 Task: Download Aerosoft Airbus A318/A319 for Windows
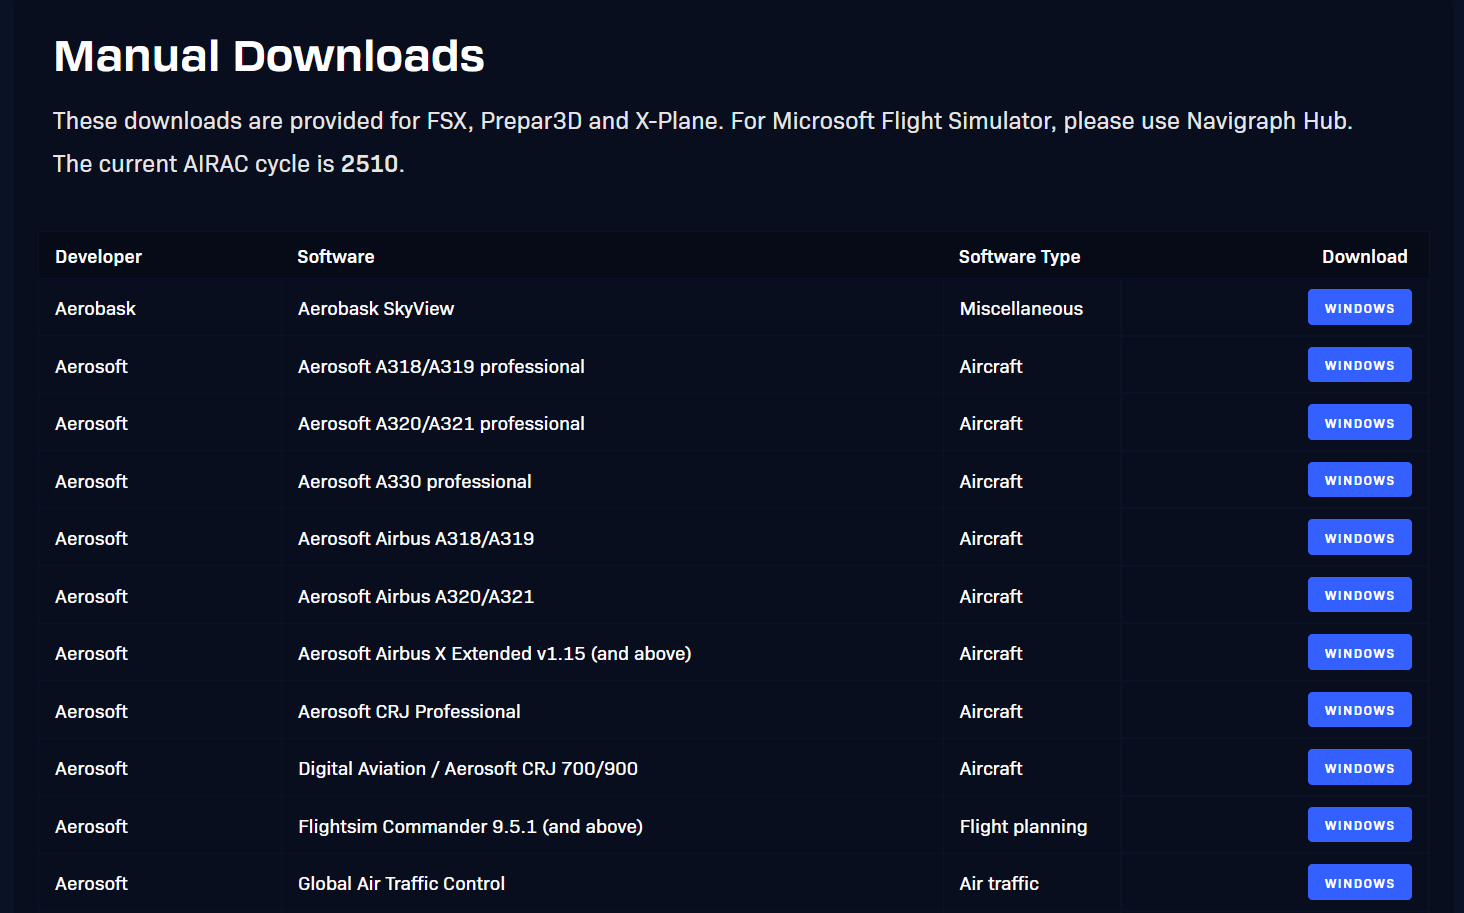point(1359,538)
